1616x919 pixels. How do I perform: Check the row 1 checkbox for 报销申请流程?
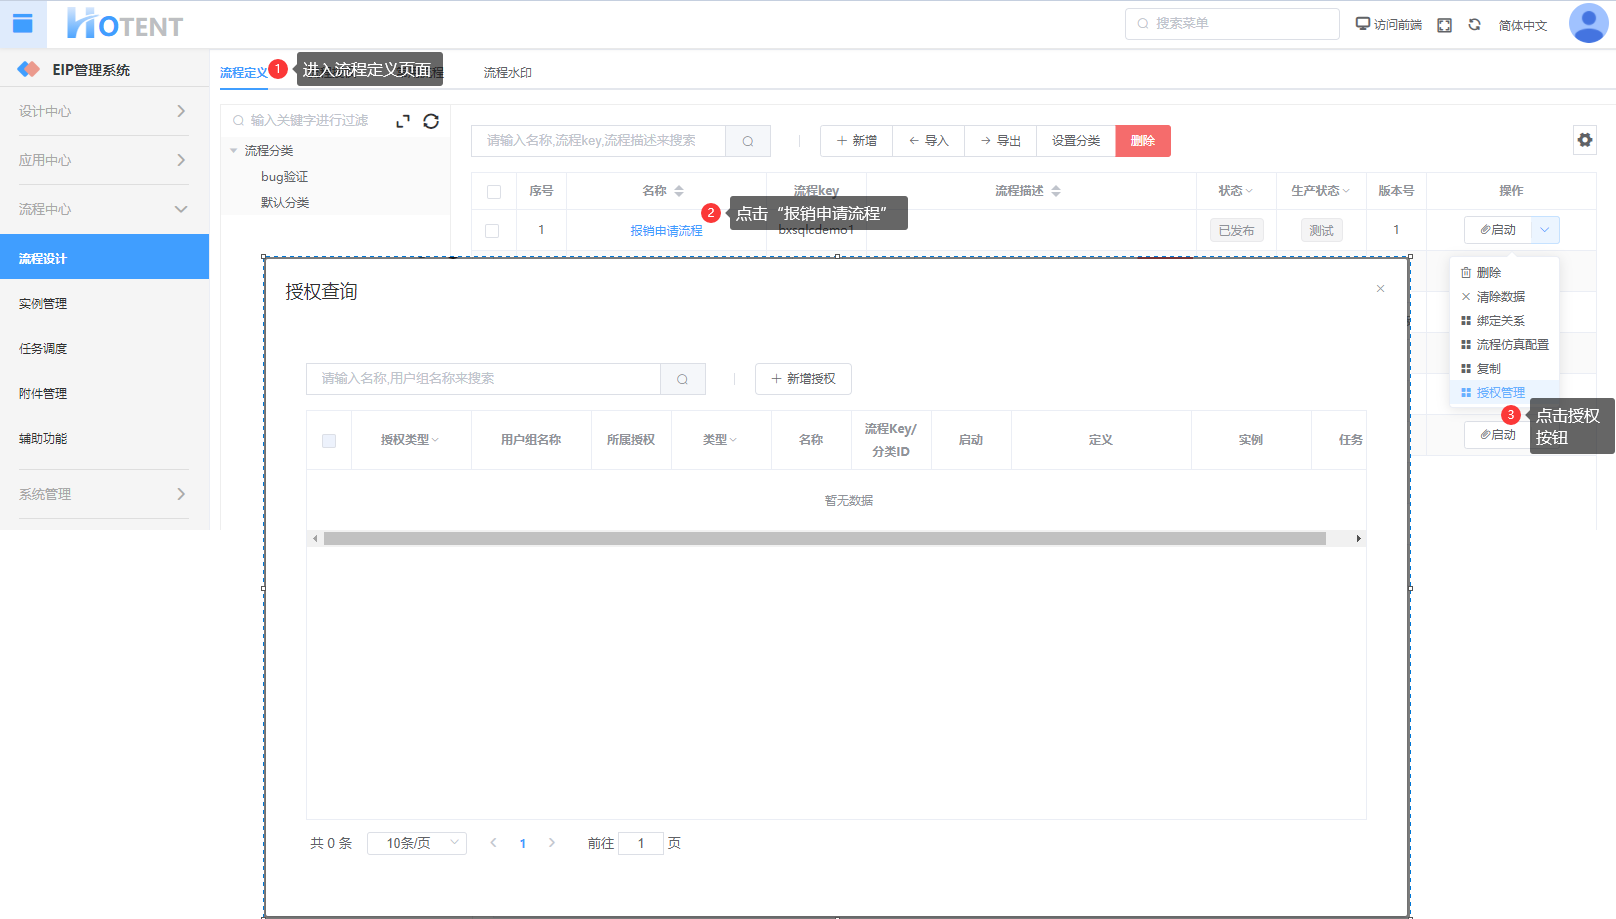(x=492, y=231)
